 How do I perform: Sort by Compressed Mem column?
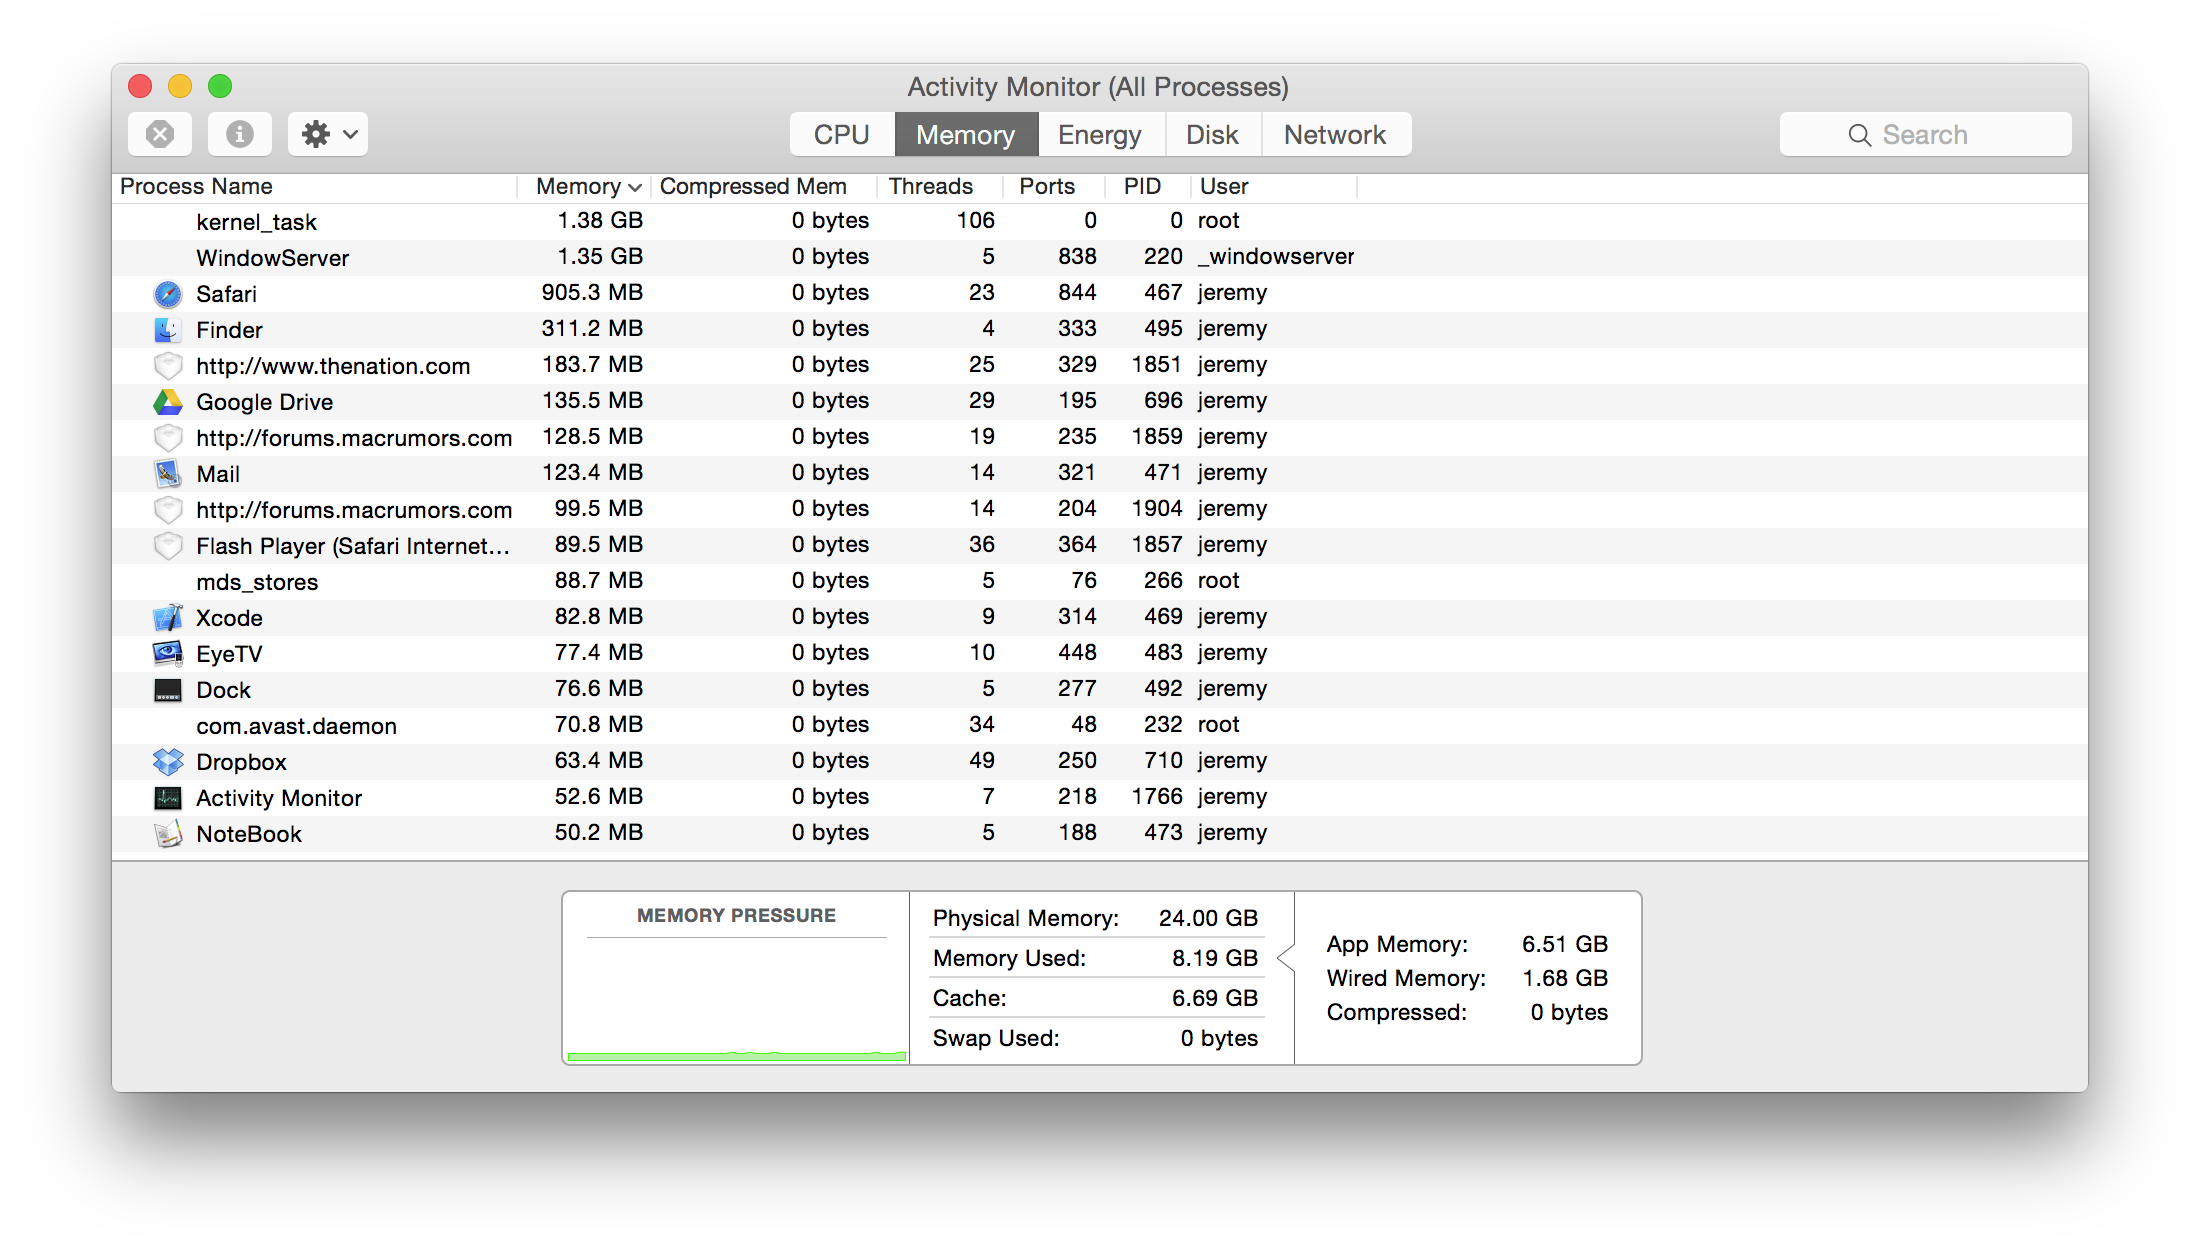(764, 187)
